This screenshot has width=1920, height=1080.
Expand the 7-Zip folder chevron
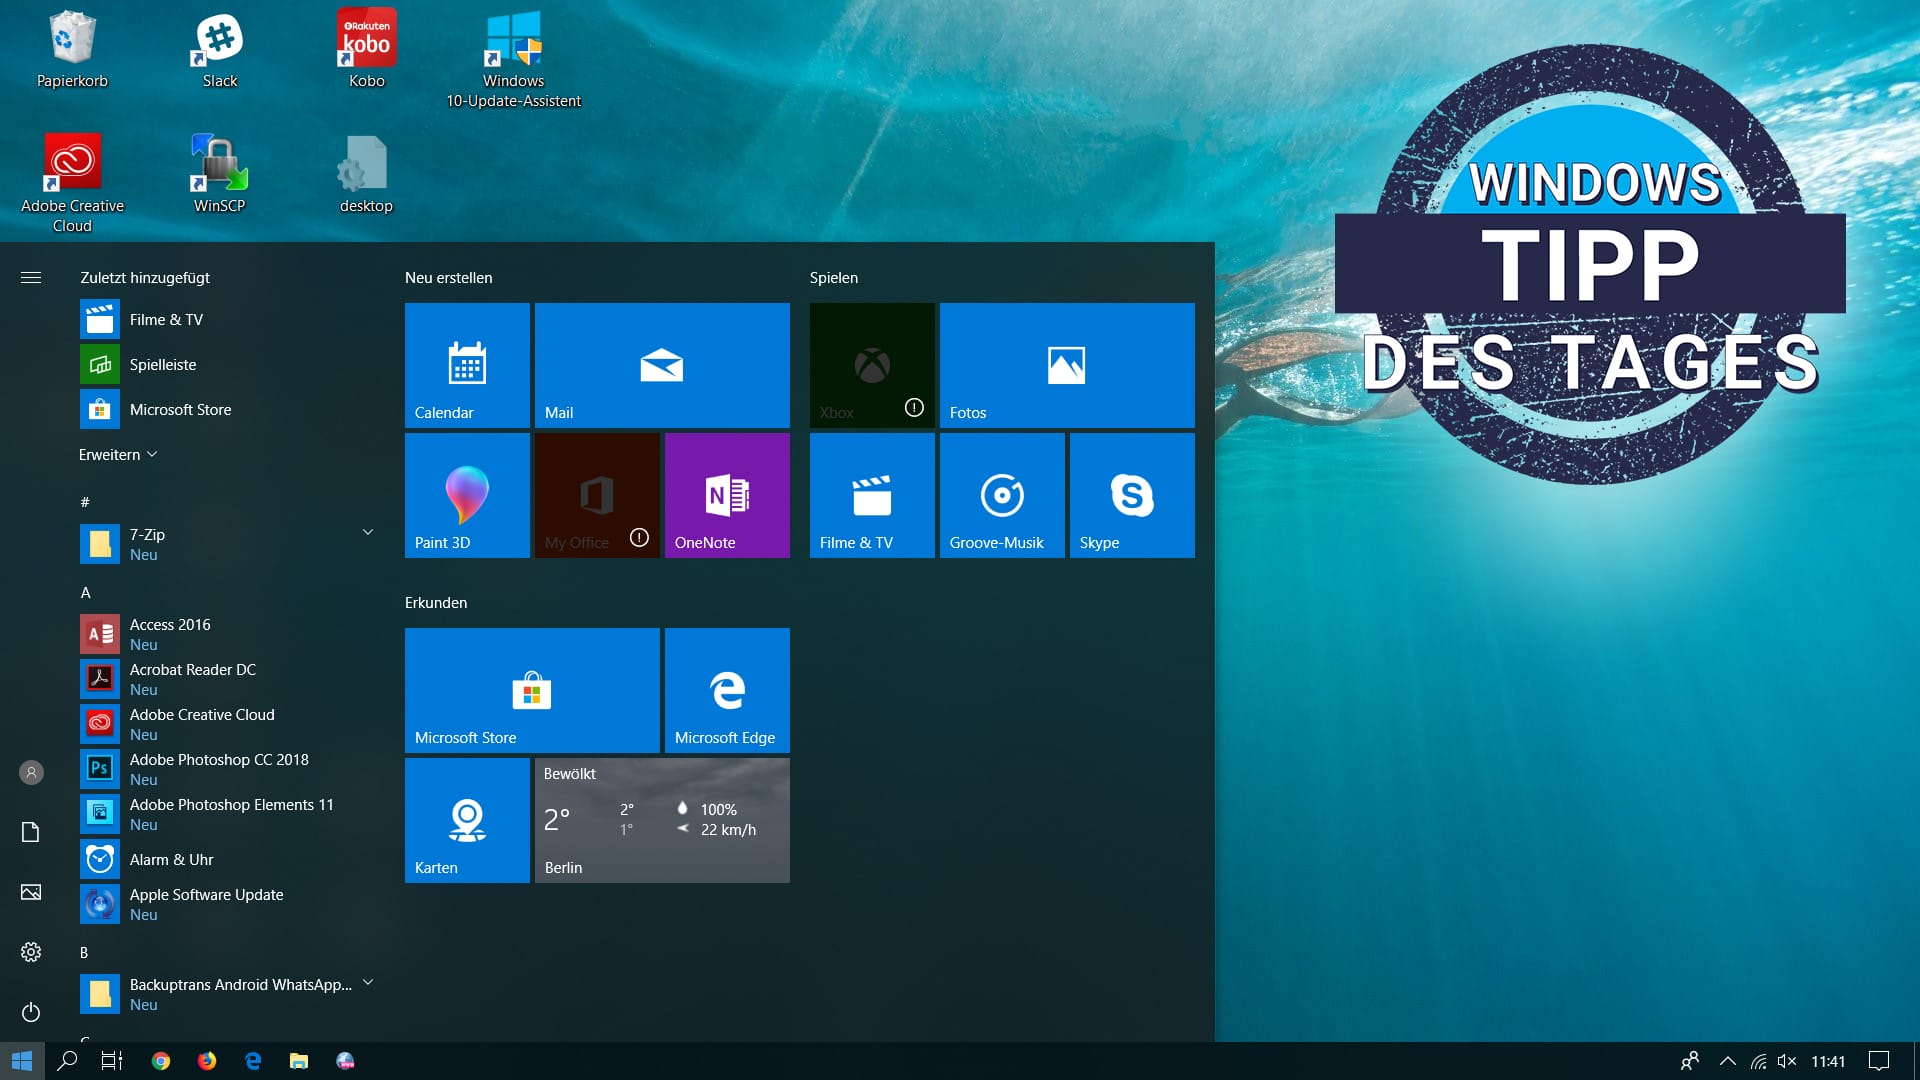368,532
